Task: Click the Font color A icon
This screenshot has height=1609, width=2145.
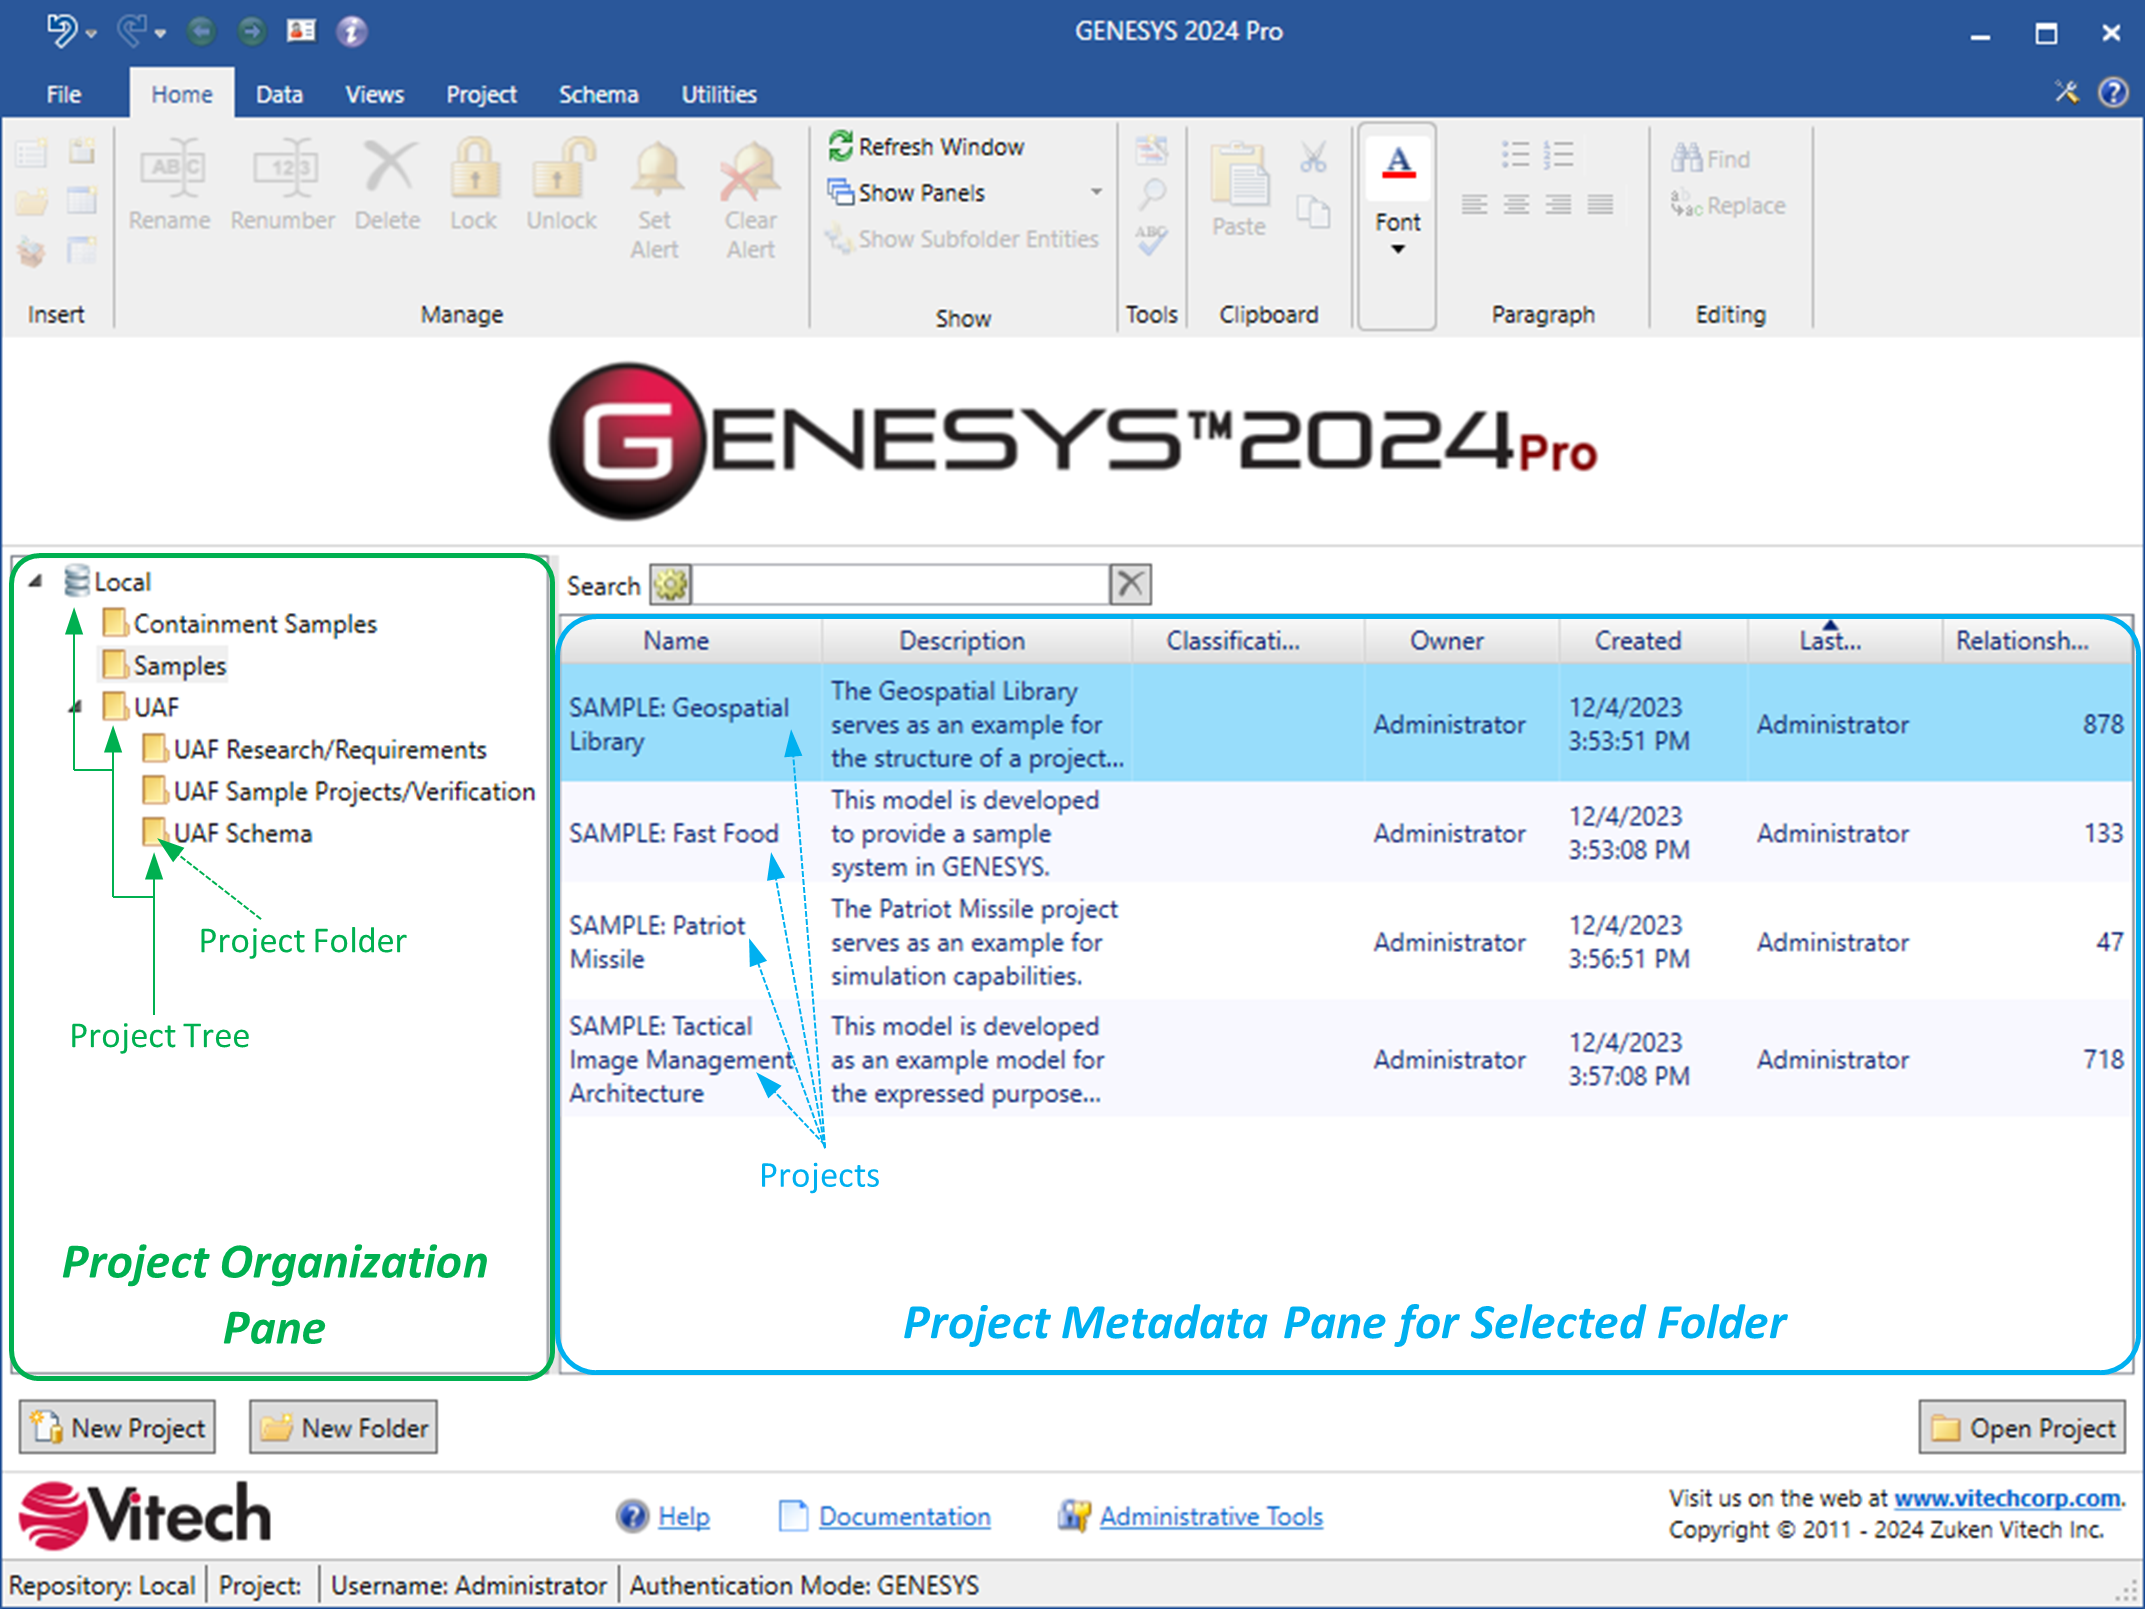Action: [x=1397, y=162]
